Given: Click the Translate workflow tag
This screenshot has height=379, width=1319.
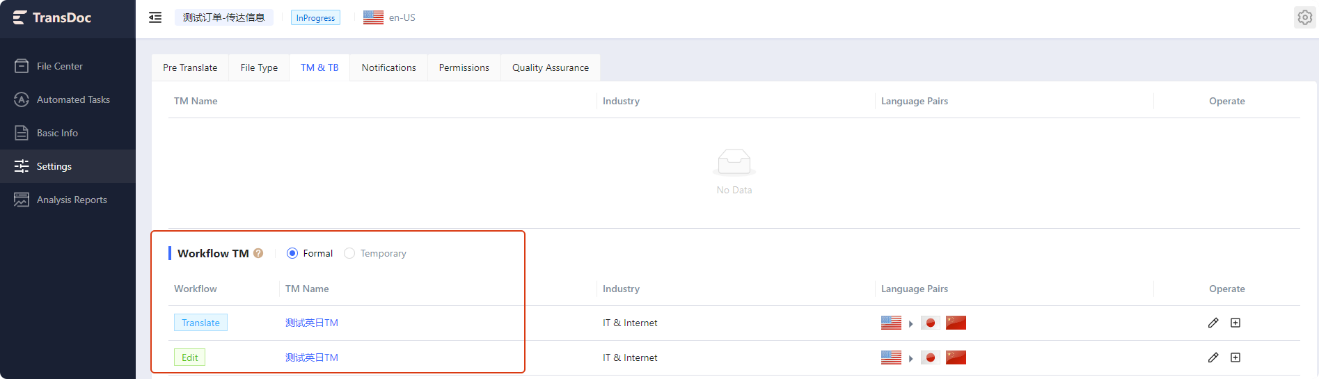Looking at the screenshot, I should pyautogui.click(x=201, y=323).
